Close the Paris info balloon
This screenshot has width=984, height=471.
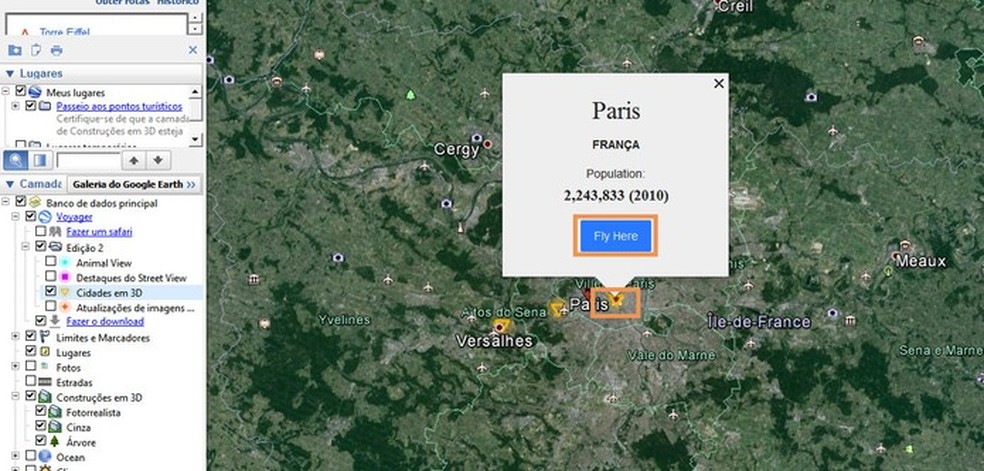click(719, 83)
